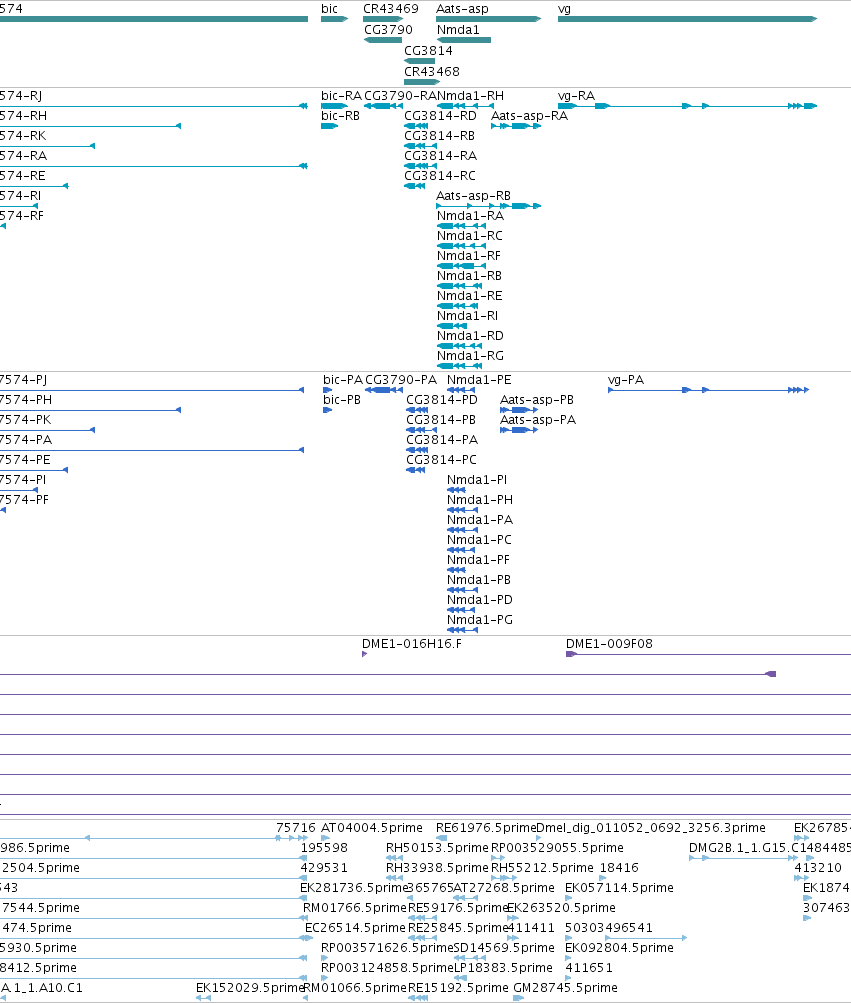Click protein label Nmda1-PB
Screen dimensions: 851x1003
click(479, 580)
